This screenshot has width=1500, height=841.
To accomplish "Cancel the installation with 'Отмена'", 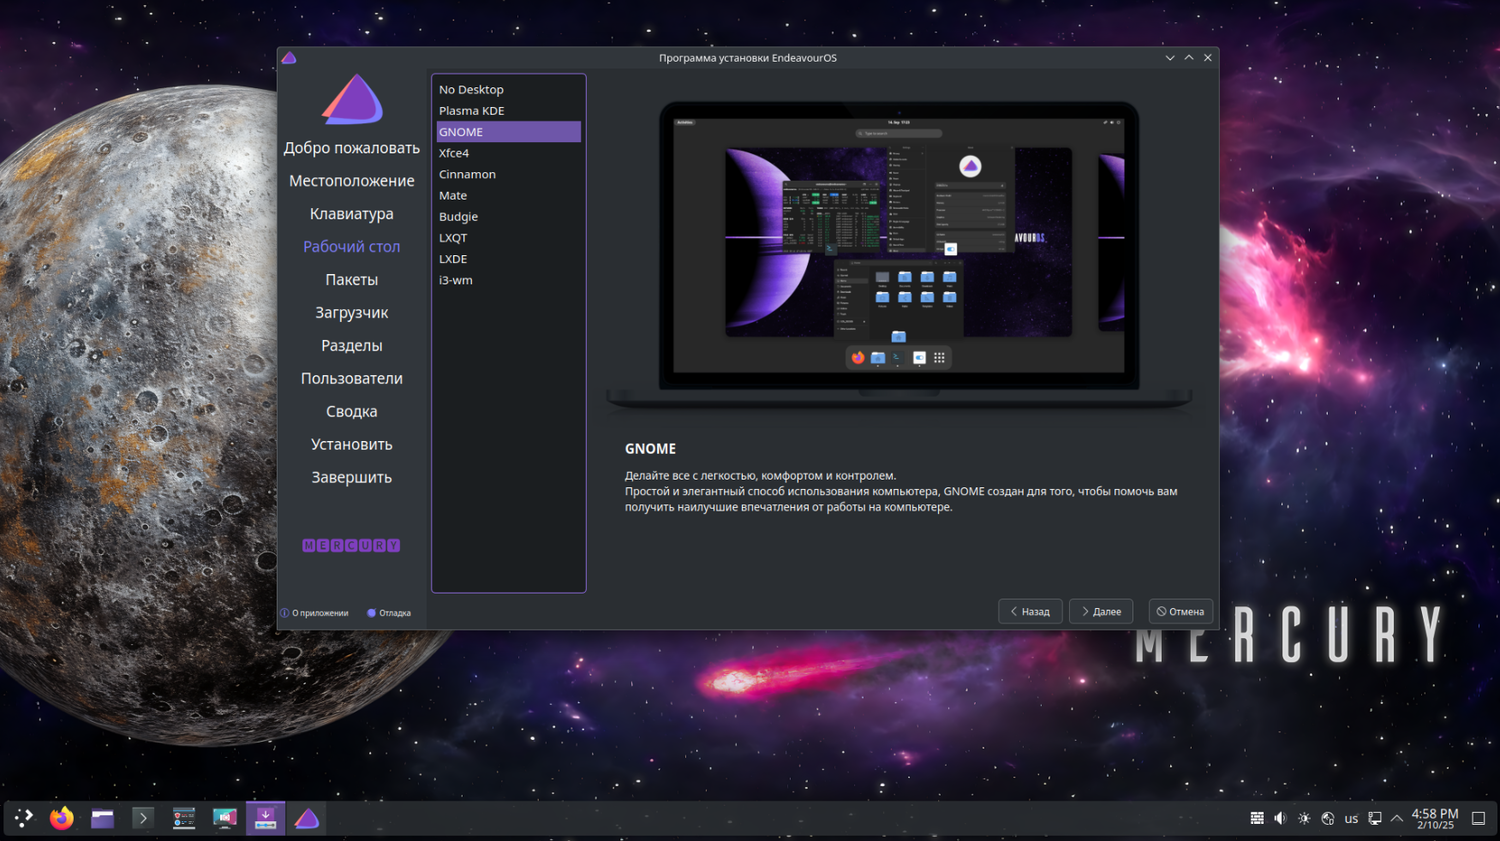I will click(x=1181, y=611).
